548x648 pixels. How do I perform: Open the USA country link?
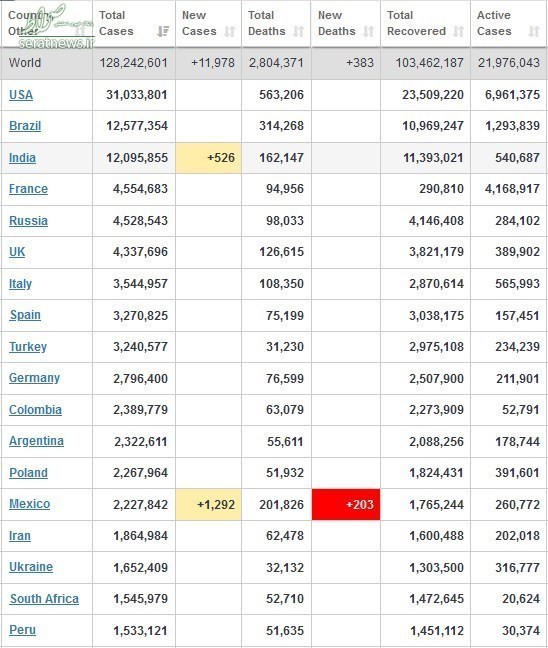(21, 95)
